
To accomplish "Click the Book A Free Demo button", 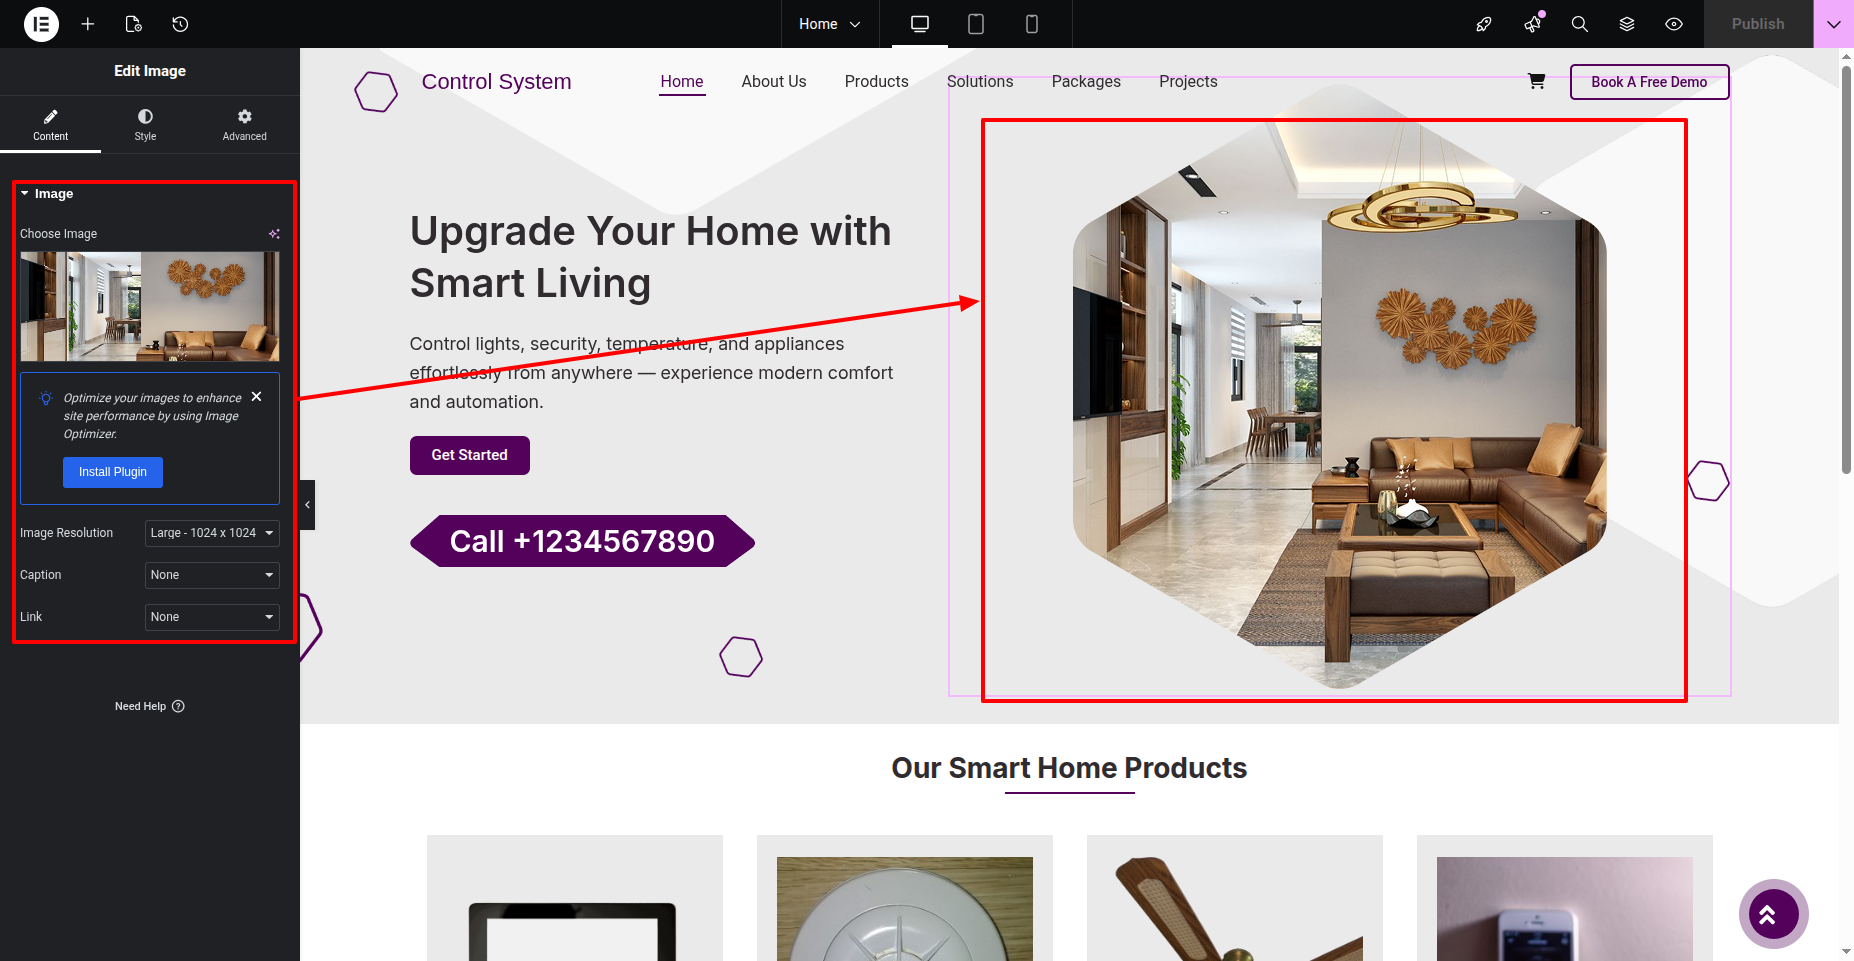I will [x=1649, y=82].
